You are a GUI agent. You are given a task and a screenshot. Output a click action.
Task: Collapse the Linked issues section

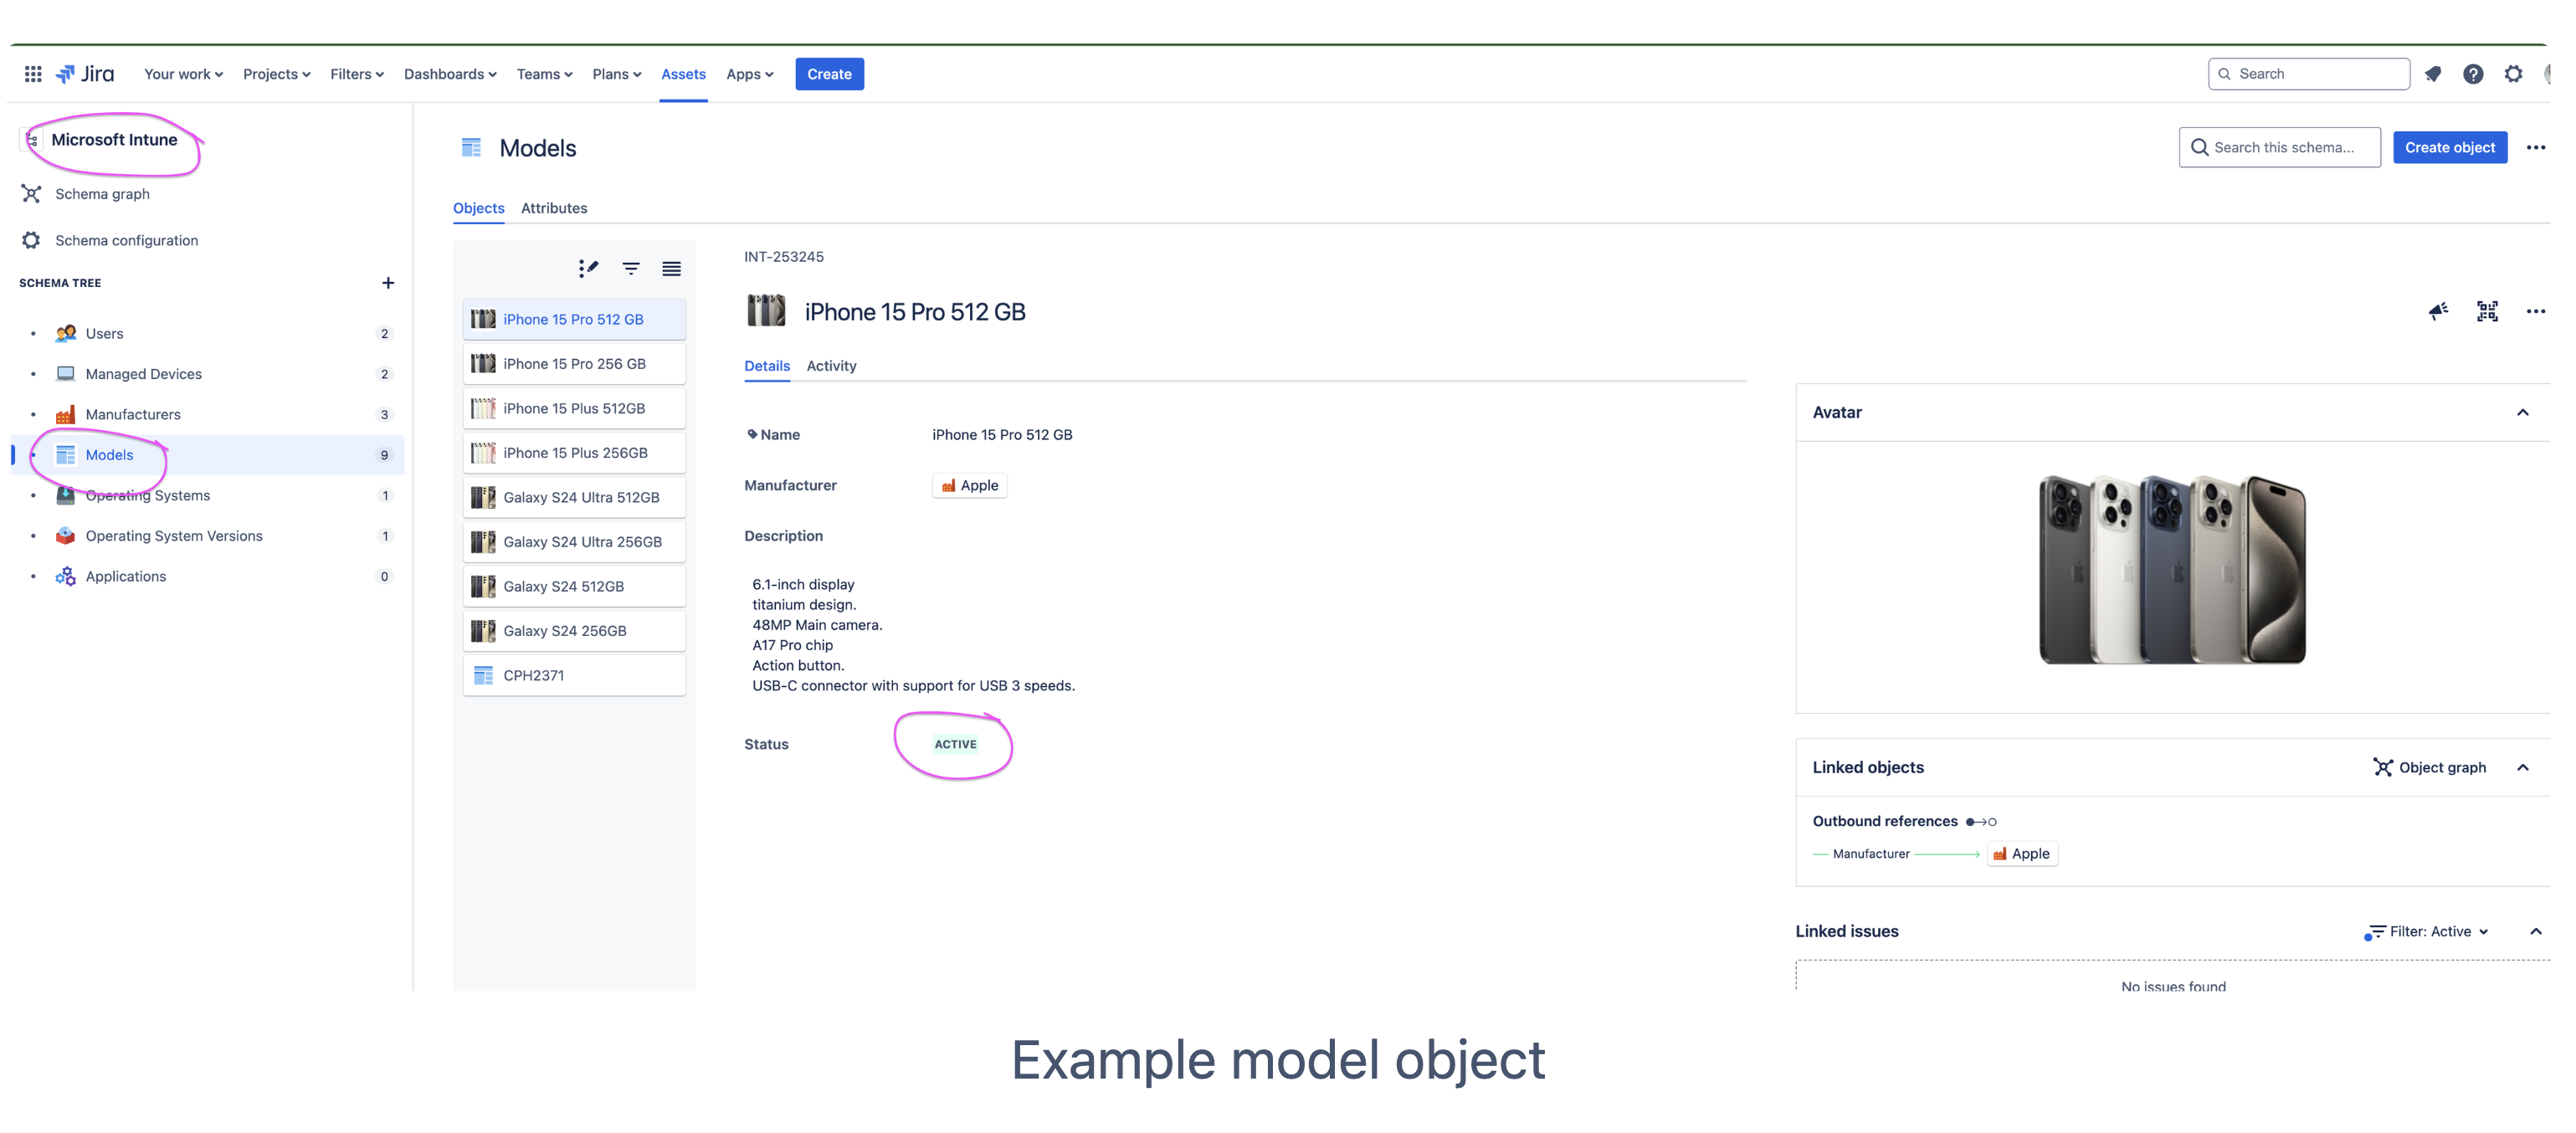2536,931
